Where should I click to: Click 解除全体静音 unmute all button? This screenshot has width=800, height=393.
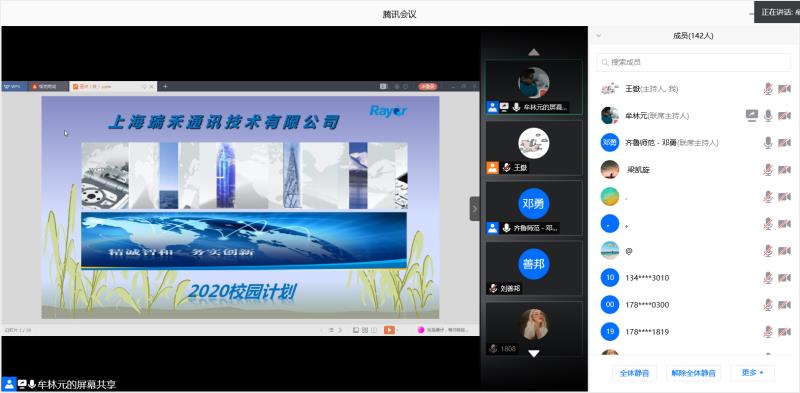(693, 373)
